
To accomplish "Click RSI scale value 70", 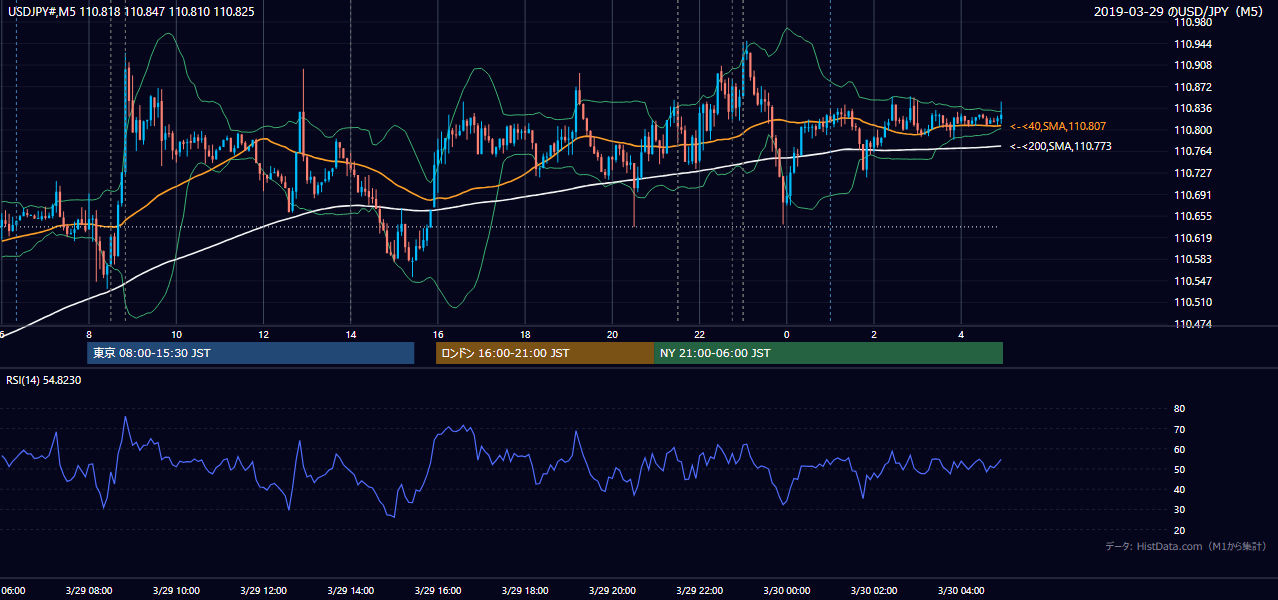I will click(x=1180, y=429).
